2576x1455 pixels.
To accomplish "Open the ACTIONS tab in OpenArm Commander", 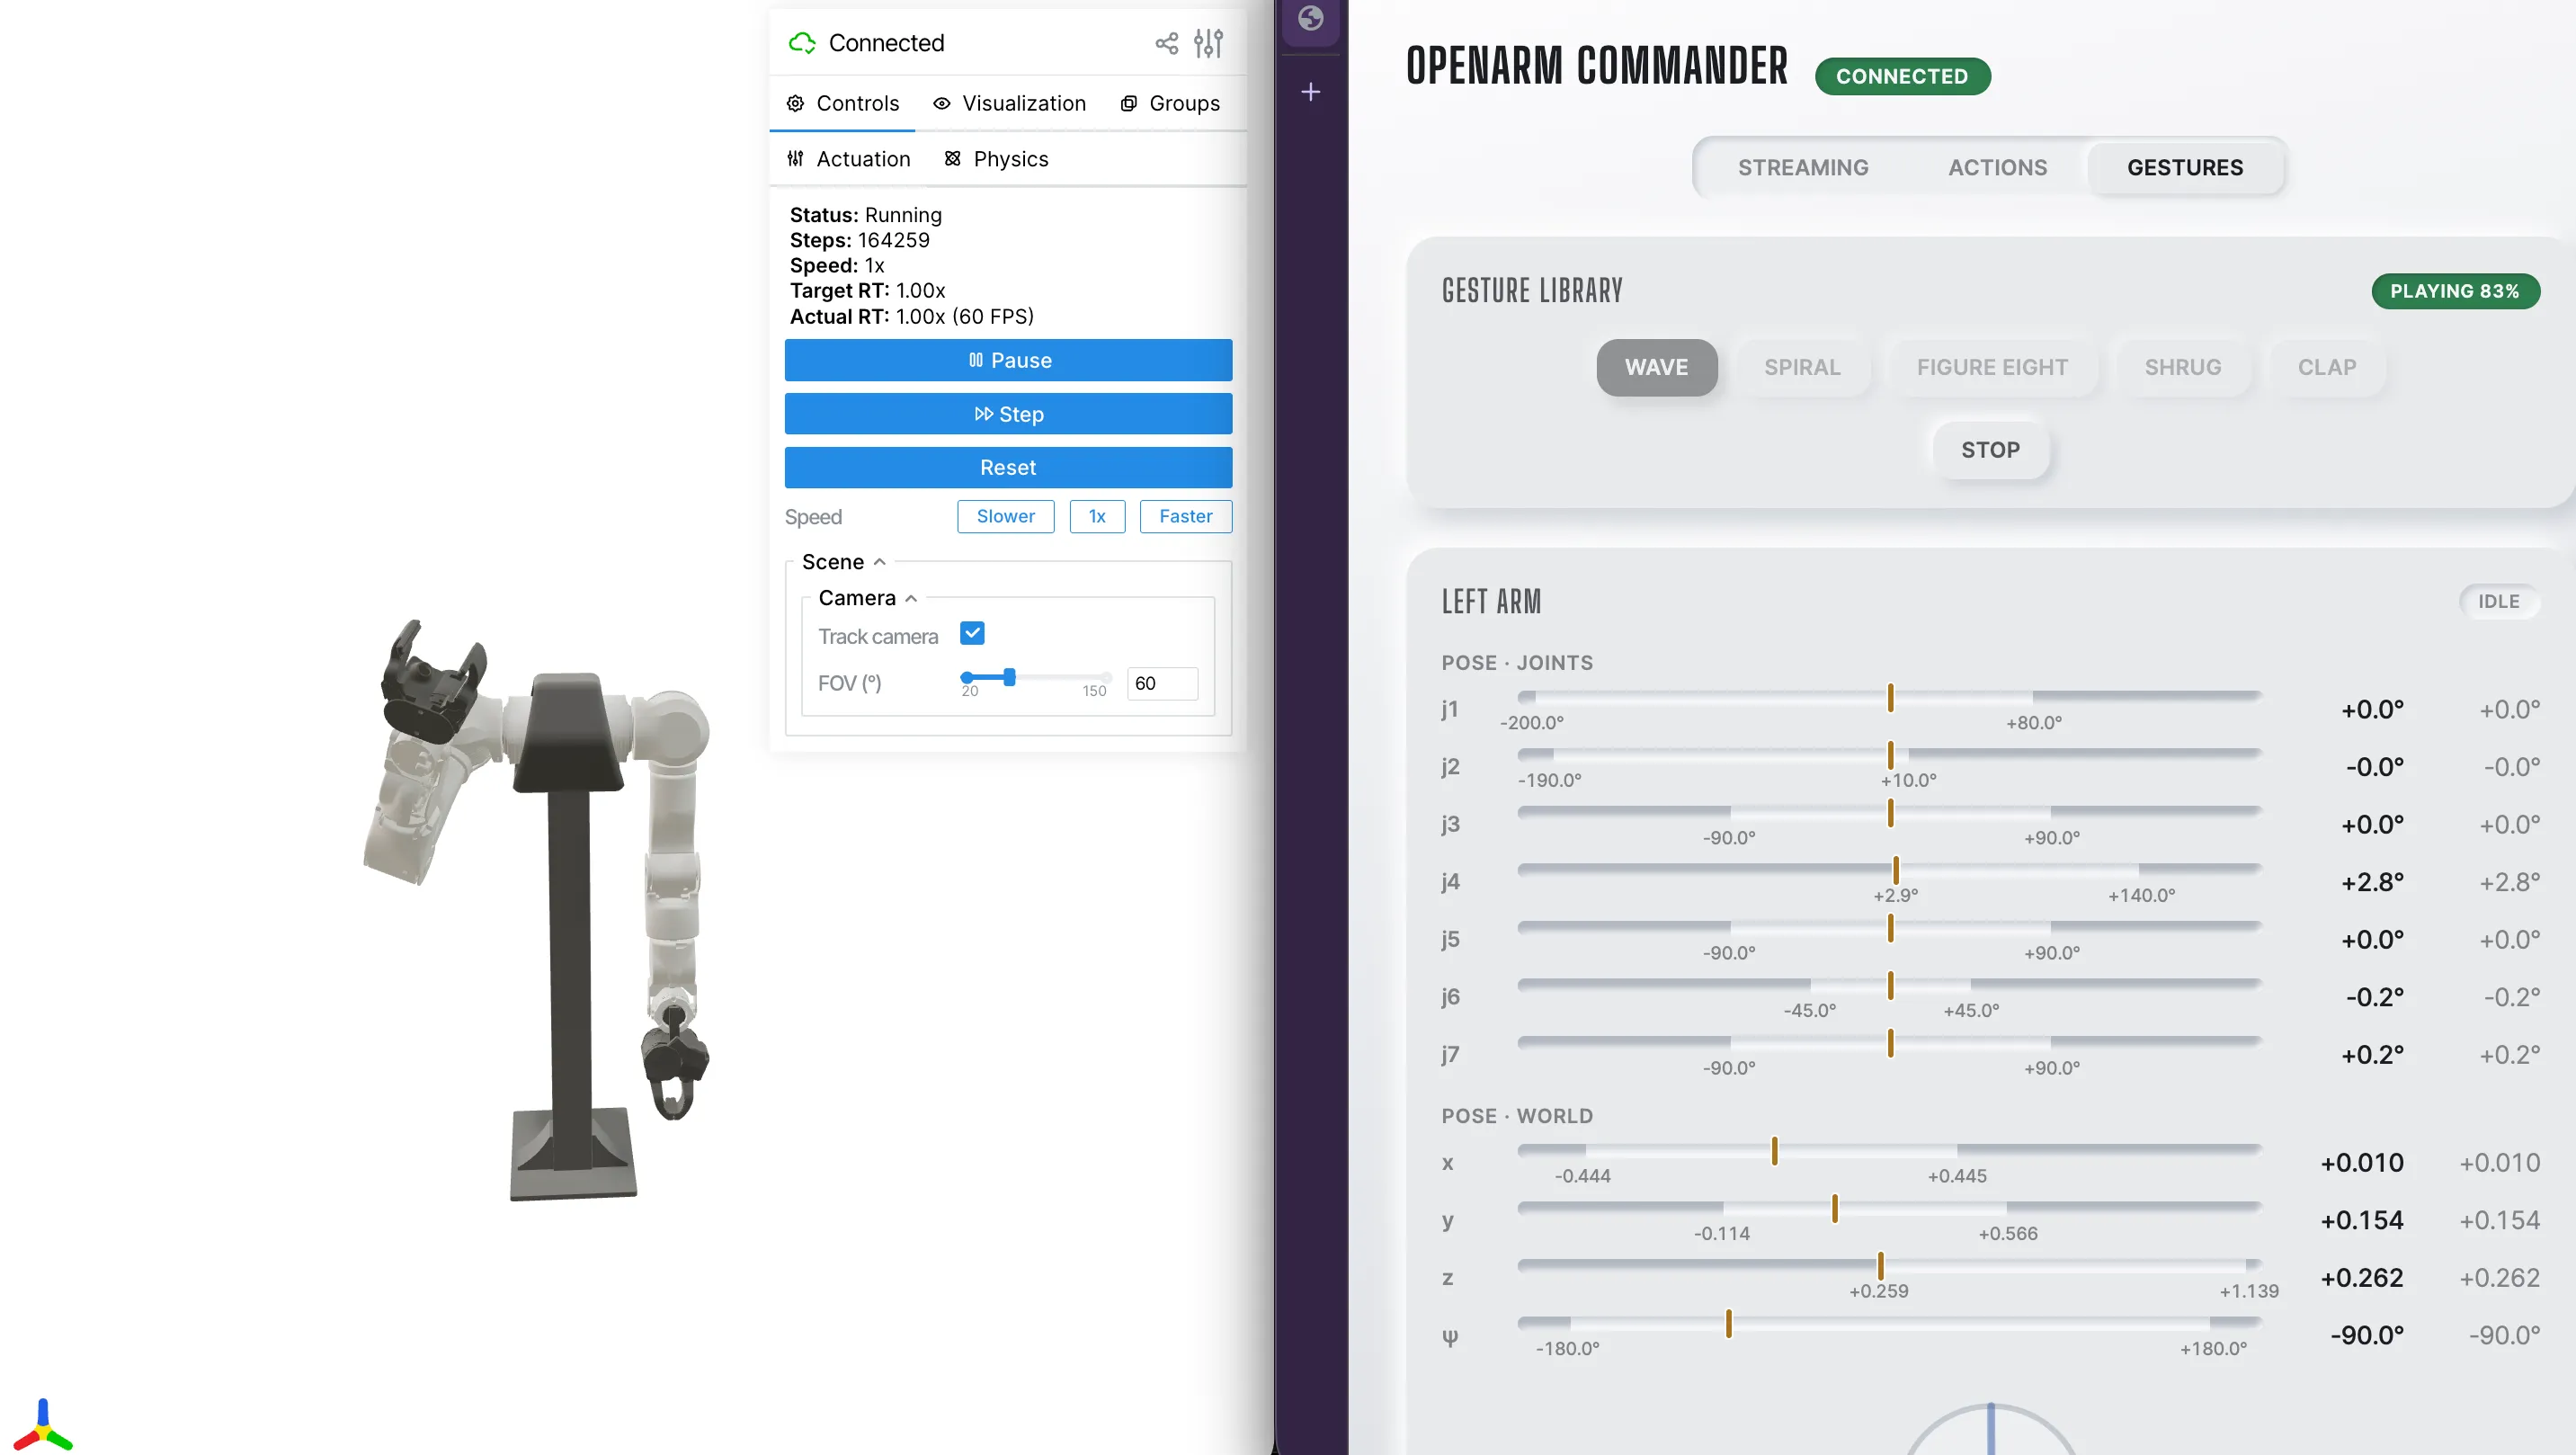I will pyautogui.click(x=1997, y=168).
